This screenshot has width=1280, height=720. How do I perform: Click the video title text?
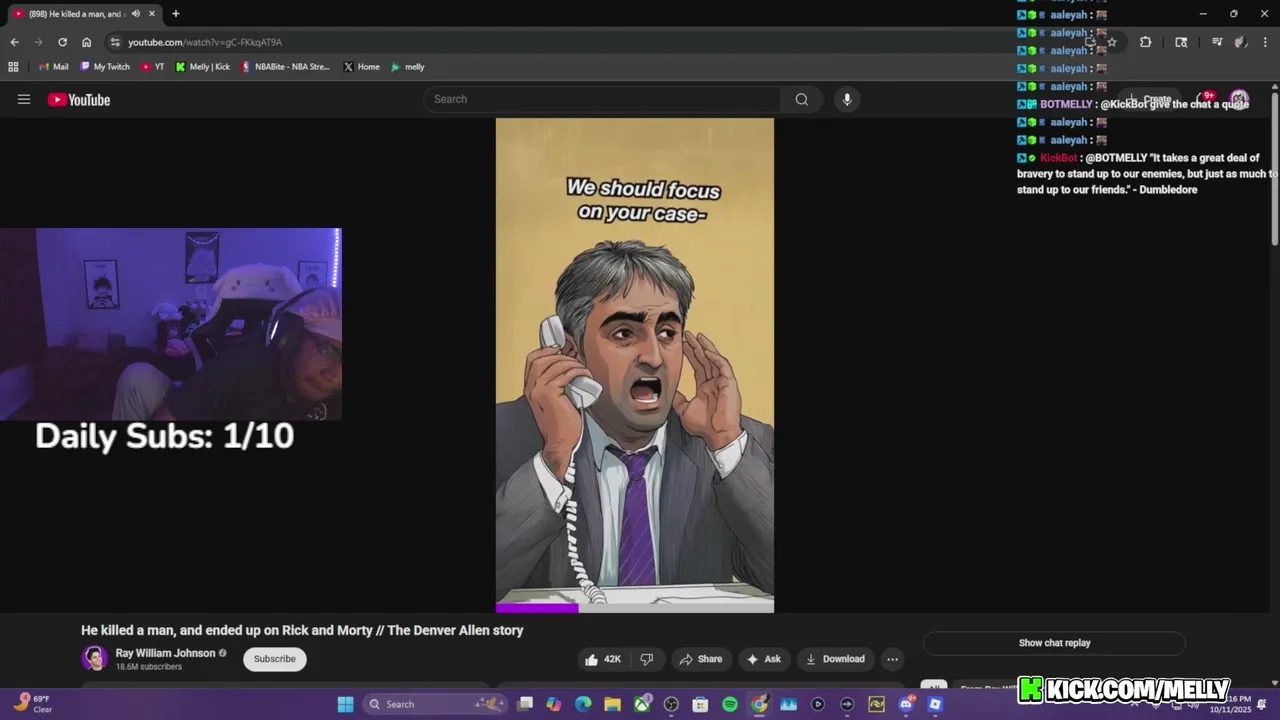(x=302, y=630)
